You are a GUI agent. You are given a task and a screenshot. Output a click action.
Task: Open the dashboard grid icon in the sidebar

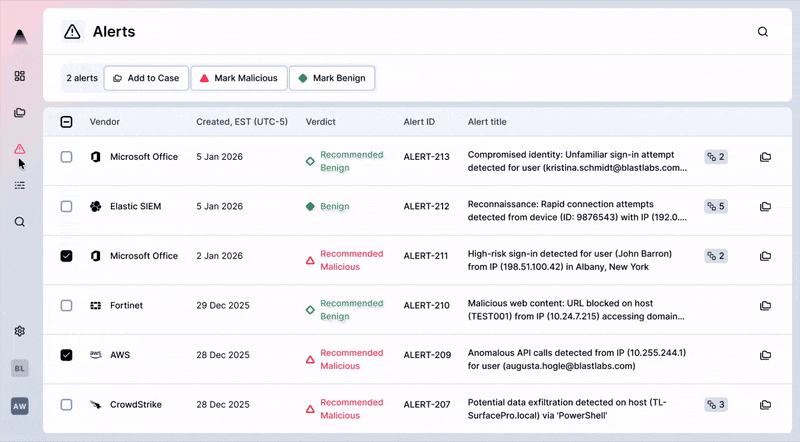pos(20,76)
